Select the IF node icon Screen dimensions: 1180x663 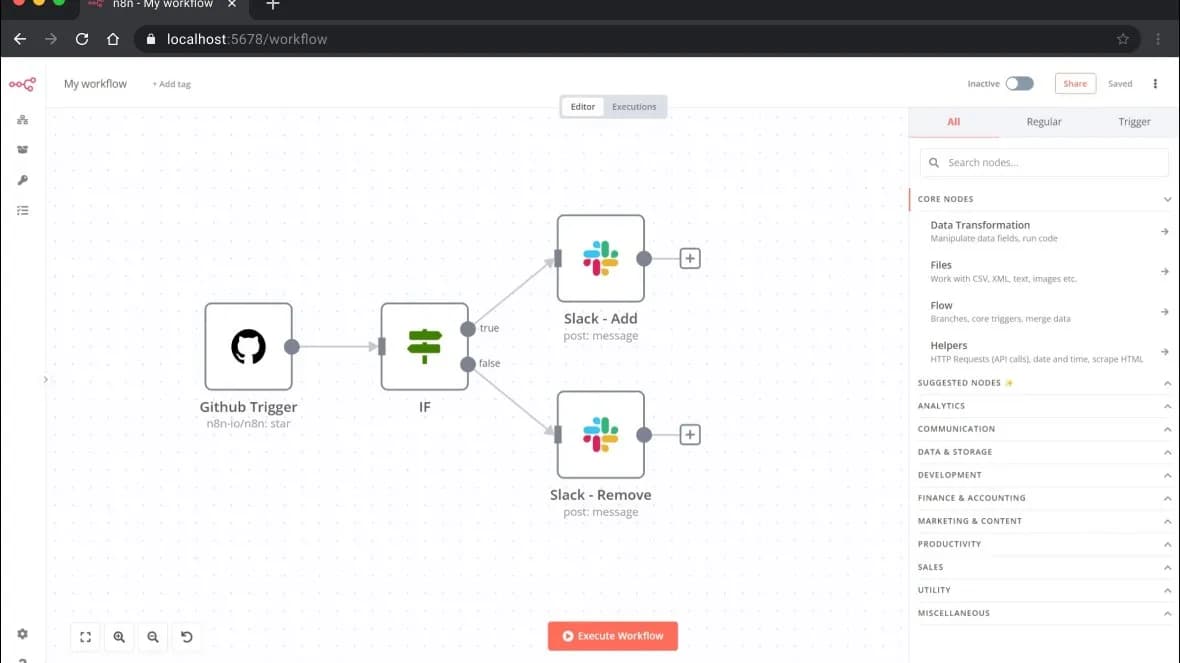[x=424, y=346]
